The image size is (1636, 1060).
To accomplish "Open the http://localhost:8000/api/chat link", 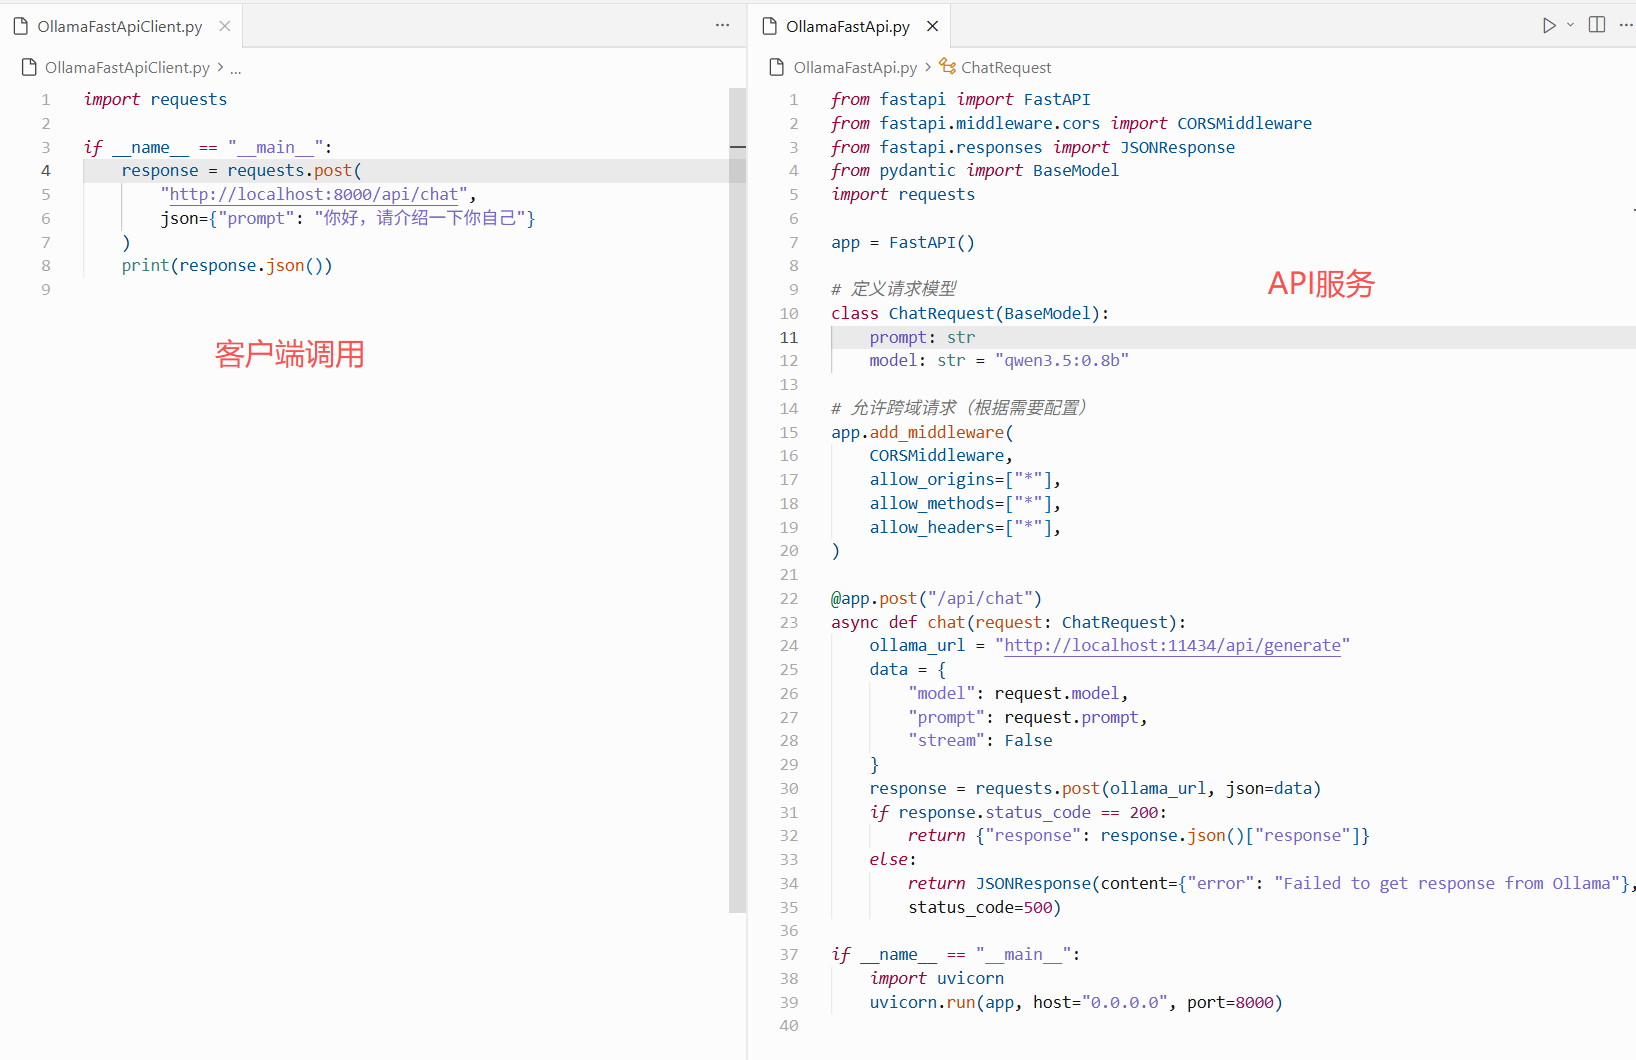I will tap(314, 194).
